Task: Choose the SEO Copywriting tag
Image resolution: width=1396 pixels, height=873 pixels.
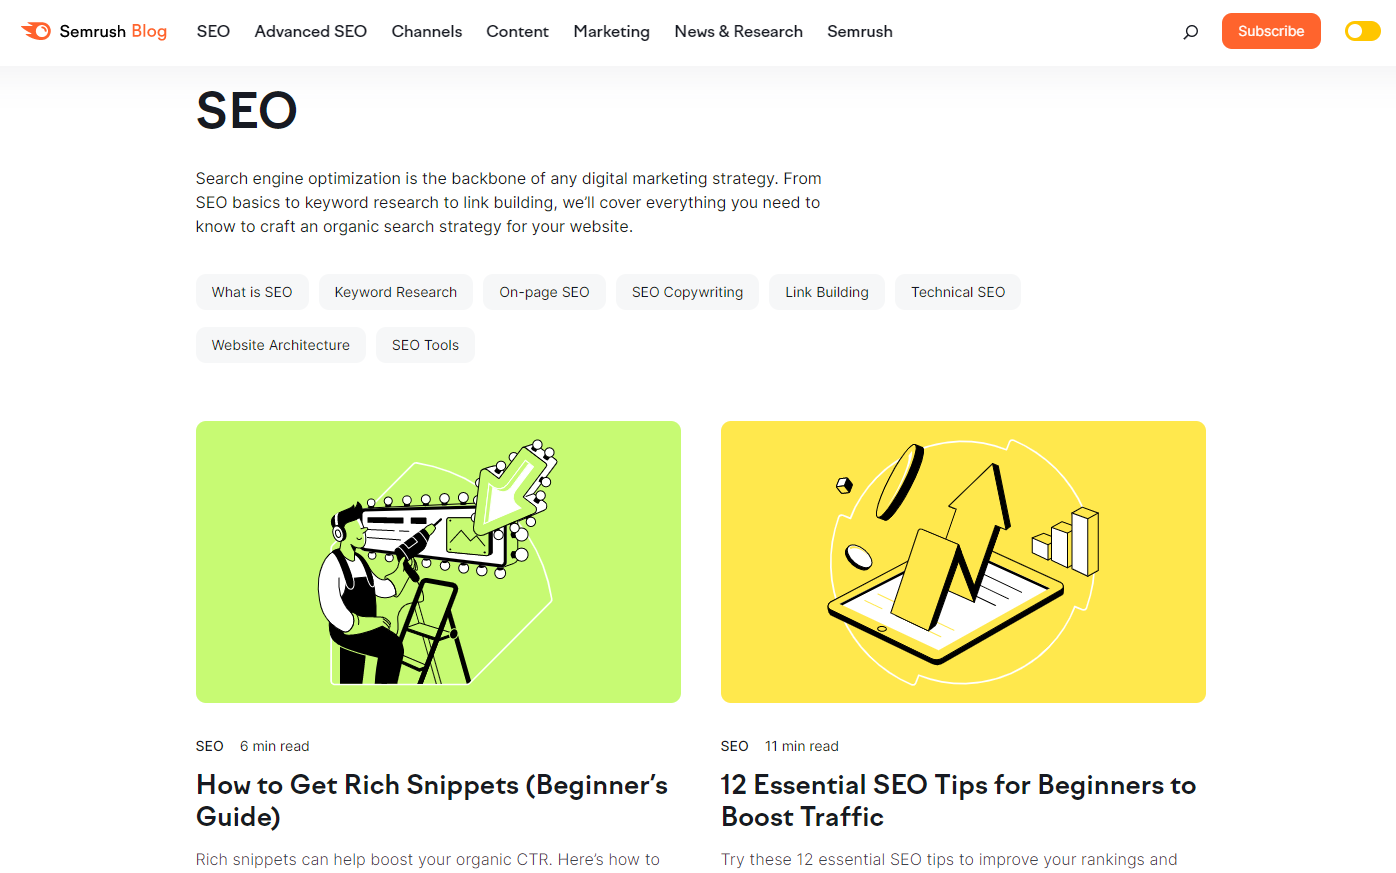Action: (x=688, y=292)
